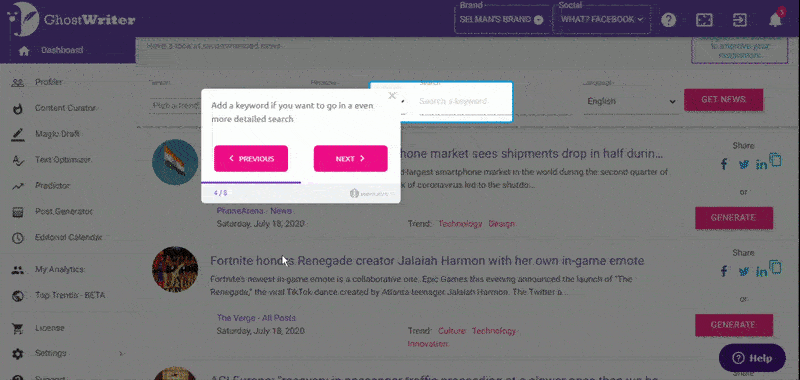Open the Pick a trend dropdown
The height and width of the screenshot is (380, 800).
pos(176,105)
